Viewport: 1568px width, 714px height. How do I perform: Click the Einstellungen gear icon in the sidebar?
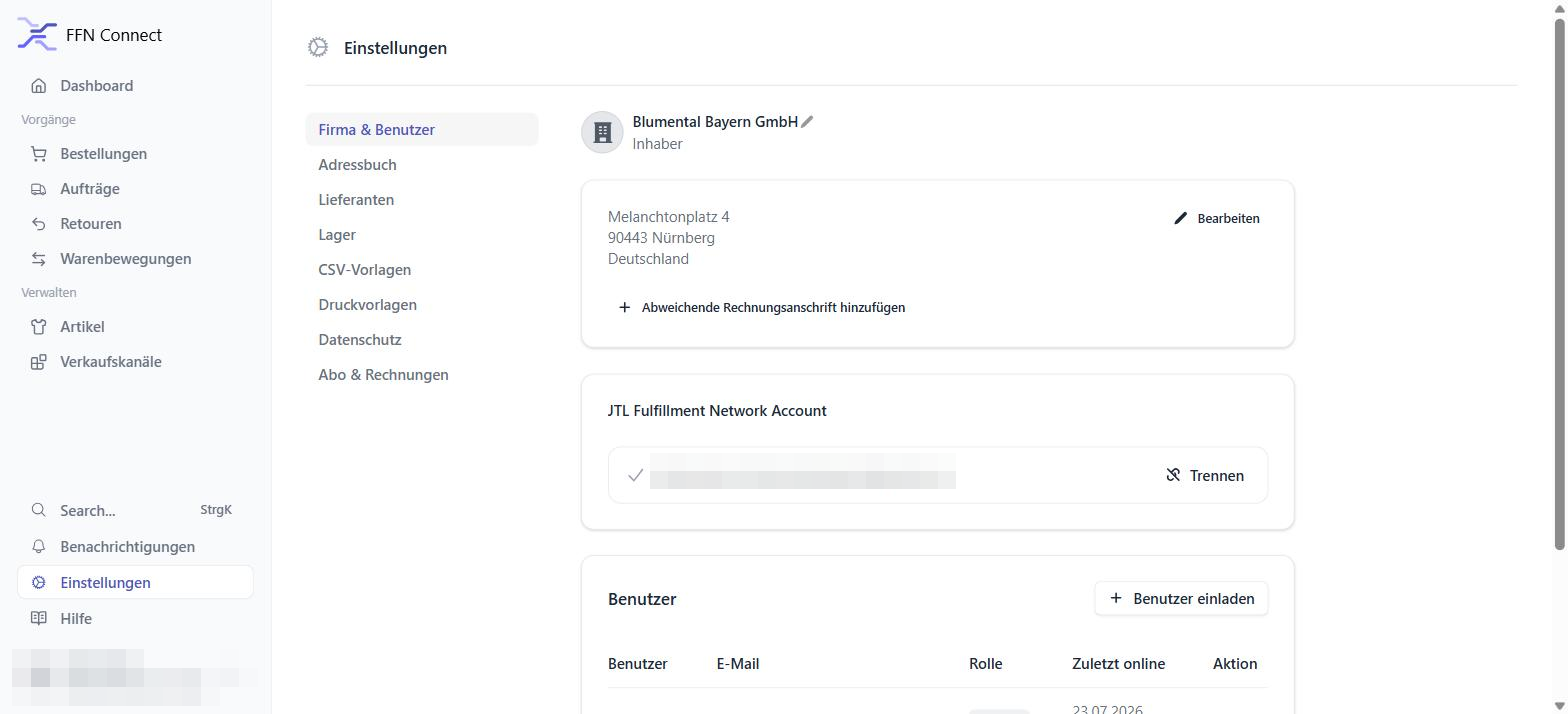[38, 582]
